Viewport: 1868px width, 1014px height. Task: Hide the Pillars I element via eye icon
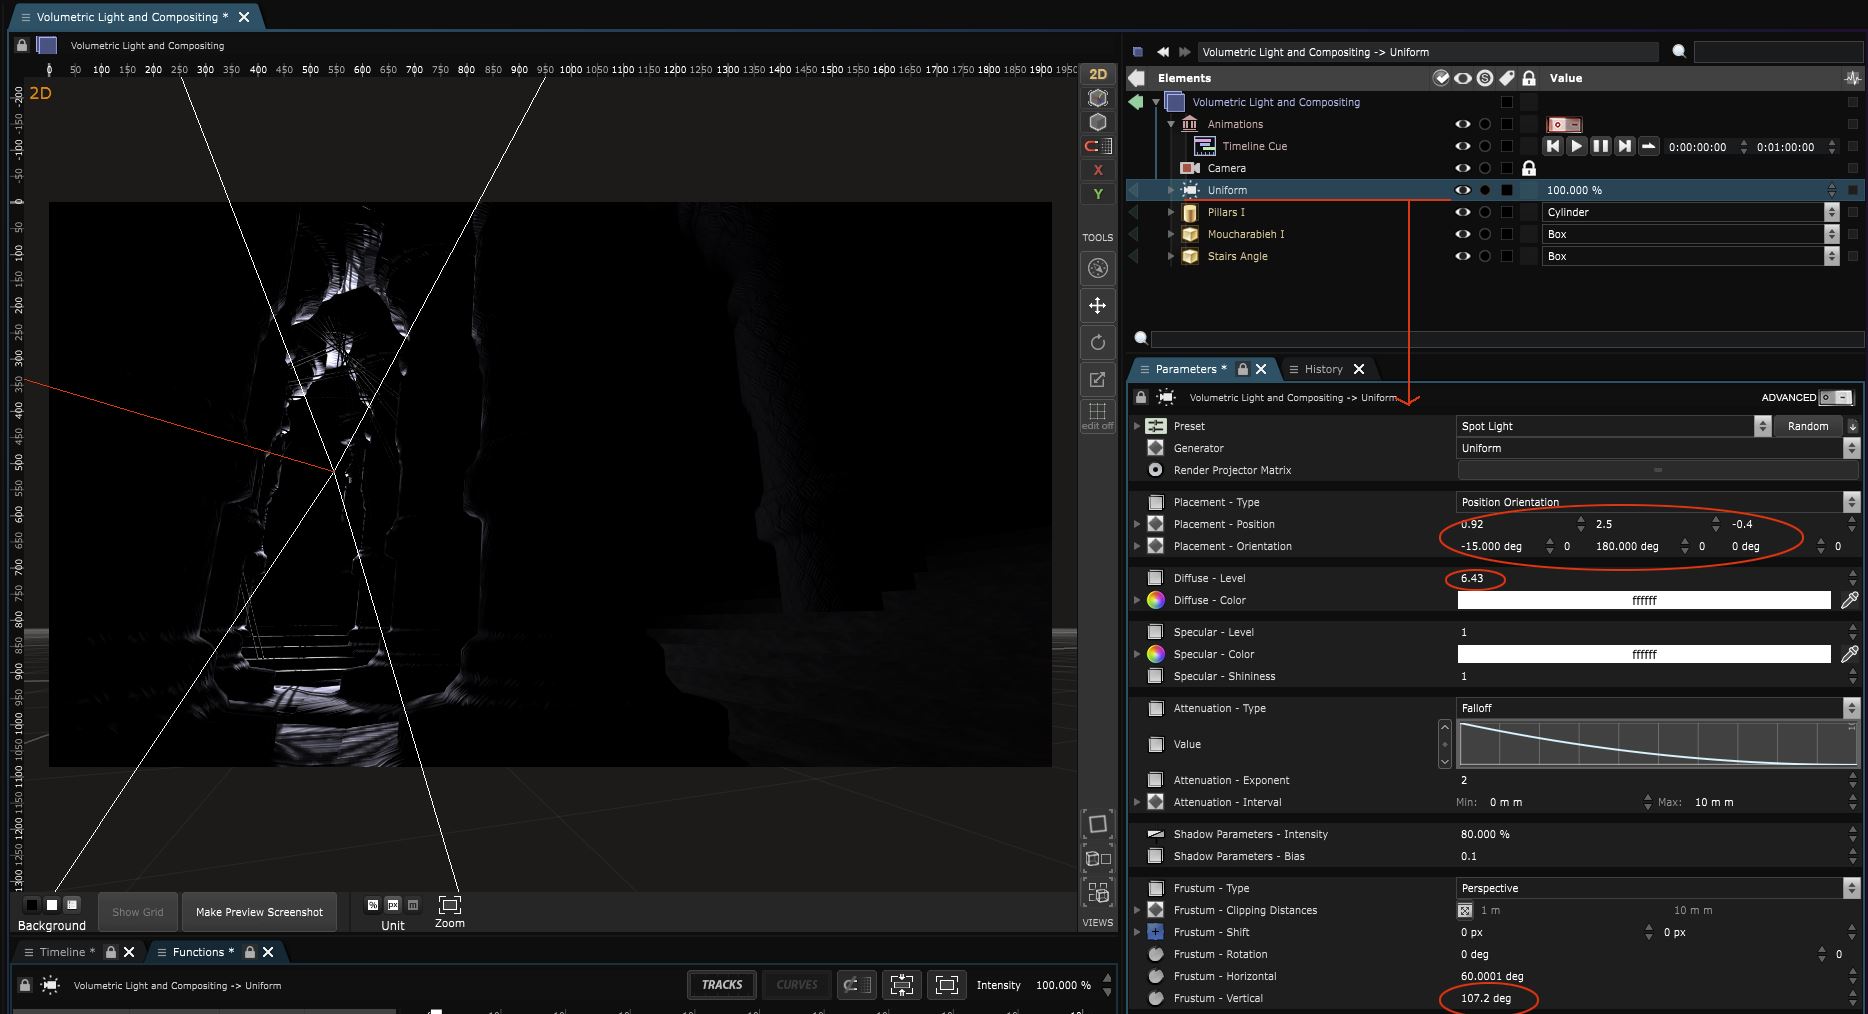click(1462, 212)
